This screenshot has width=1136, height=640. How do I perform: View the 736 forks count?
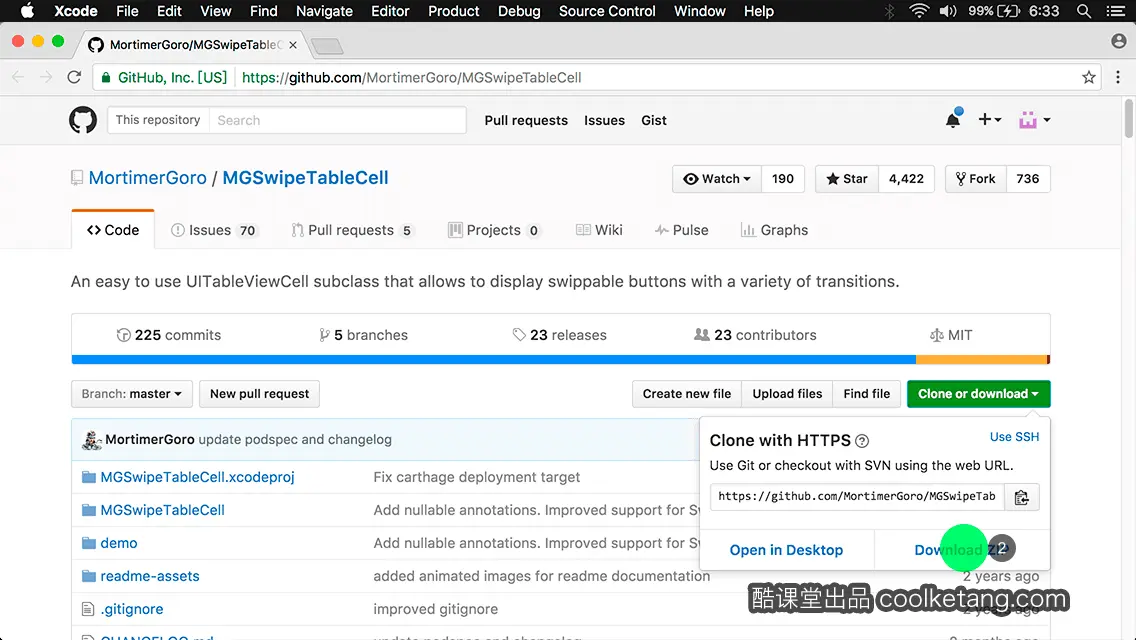point(1027,179)
